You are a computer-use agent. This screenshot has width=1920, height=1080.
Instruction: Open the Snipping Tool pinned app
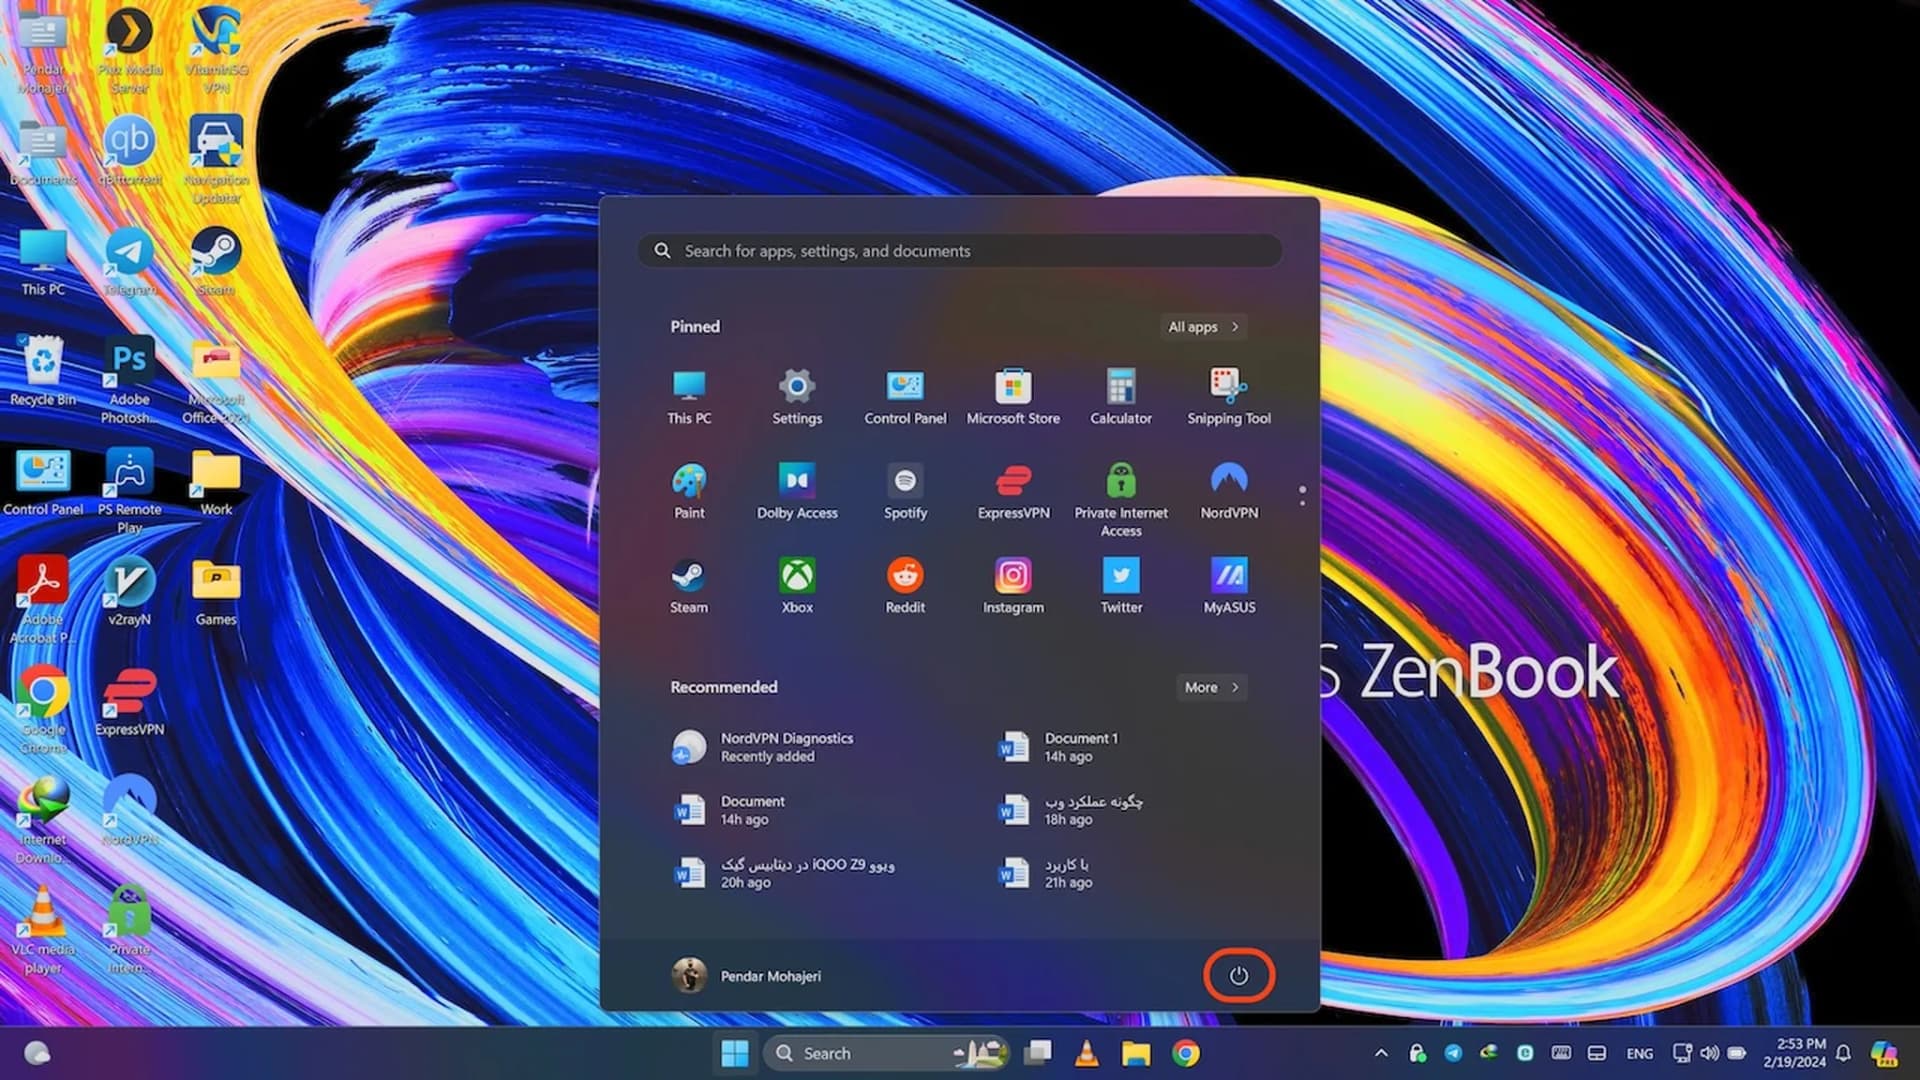click(x=1228, y=396)
